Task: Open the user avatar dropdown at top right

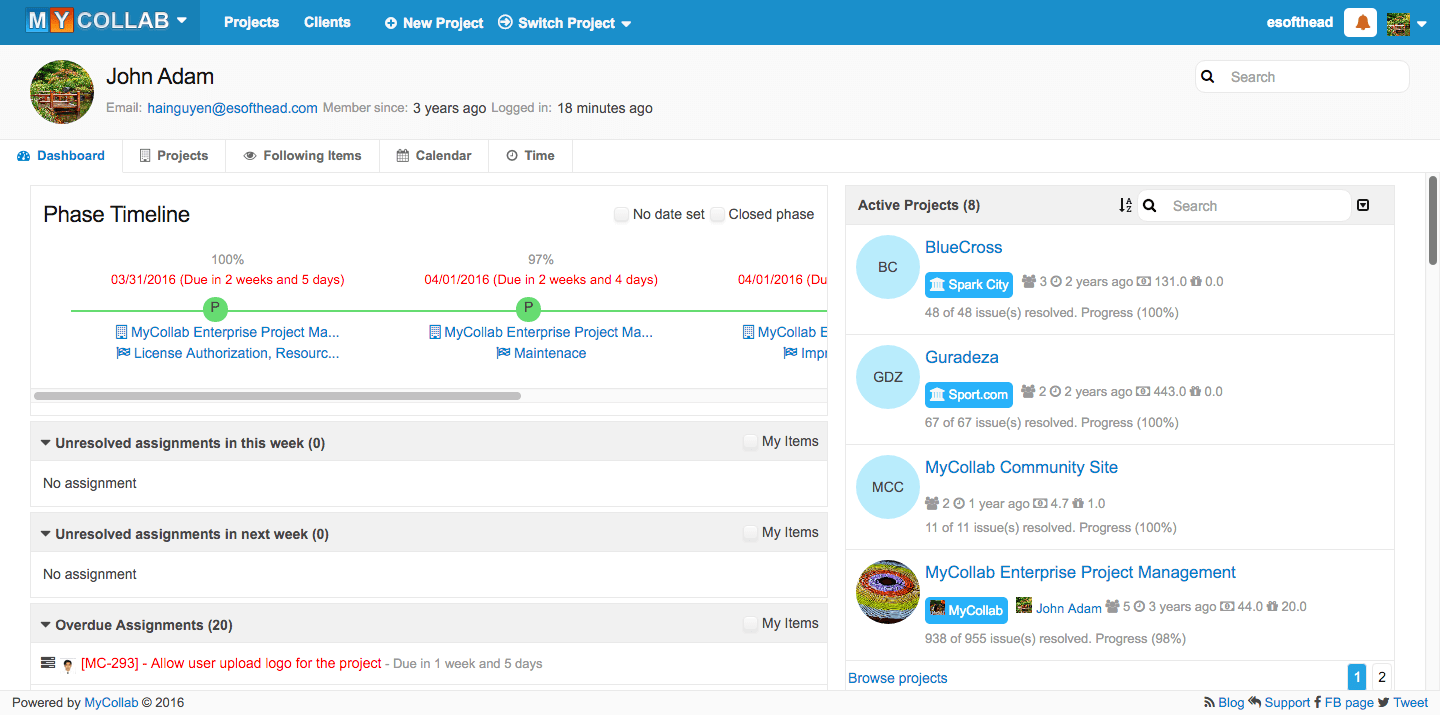Action: point(1404,22)
